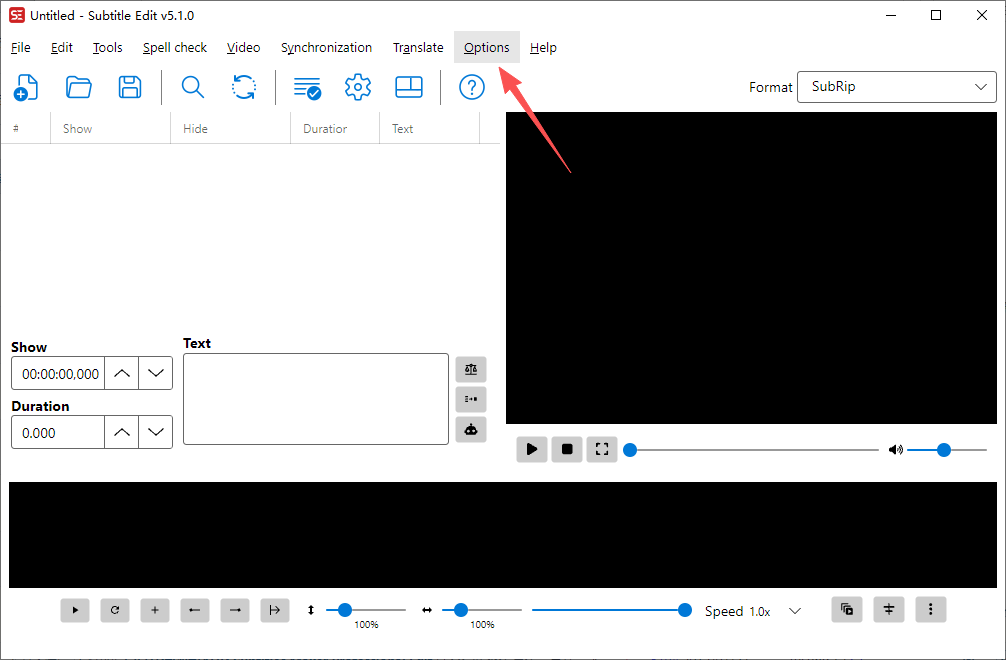Open the Options menu
The width and height of the screenshot is (1006, 660).
click(x=487, y=47)
